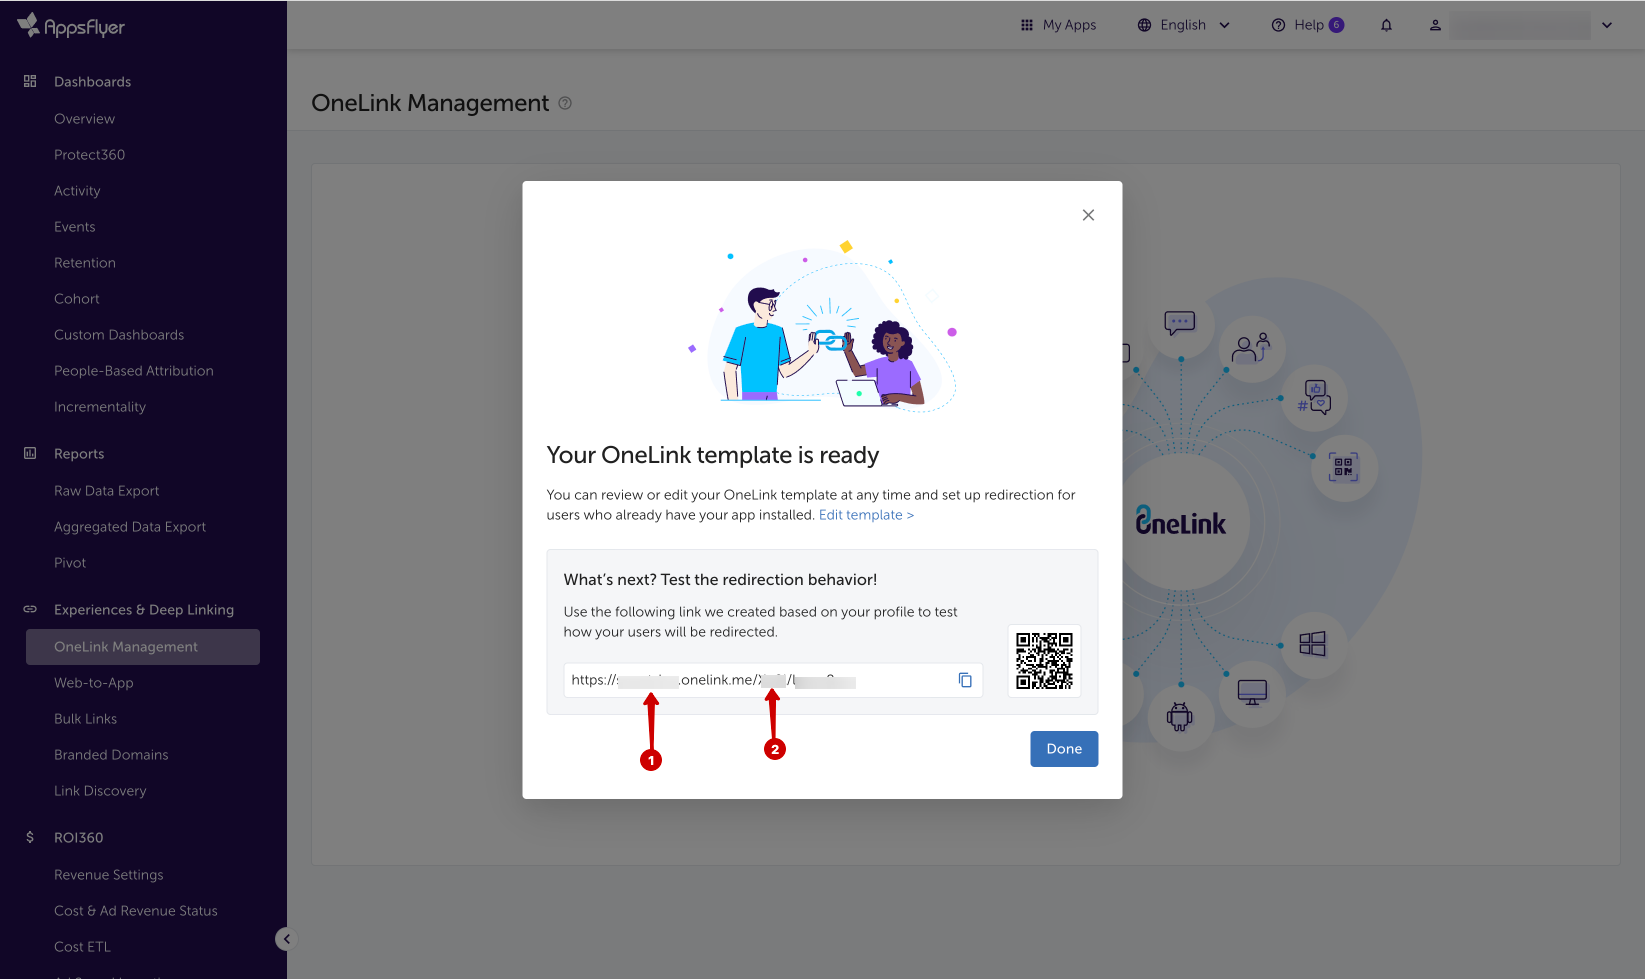
Task: Open Revenue Settings
Action: click(x=109, y=874)
